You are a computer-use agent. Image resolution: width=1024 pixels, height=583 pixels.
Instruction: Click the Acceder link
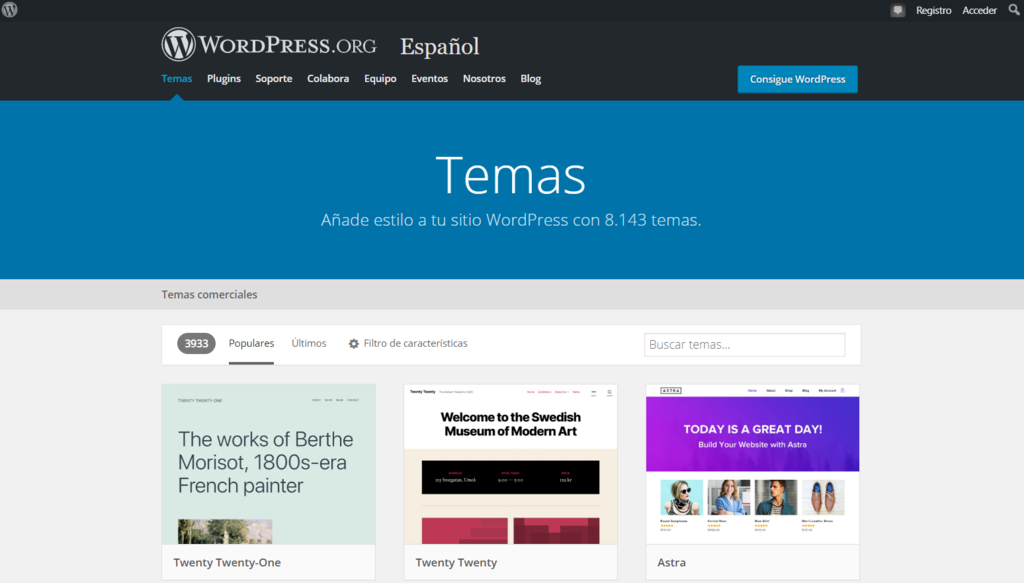pyautogui.click(x=978, y=10)
